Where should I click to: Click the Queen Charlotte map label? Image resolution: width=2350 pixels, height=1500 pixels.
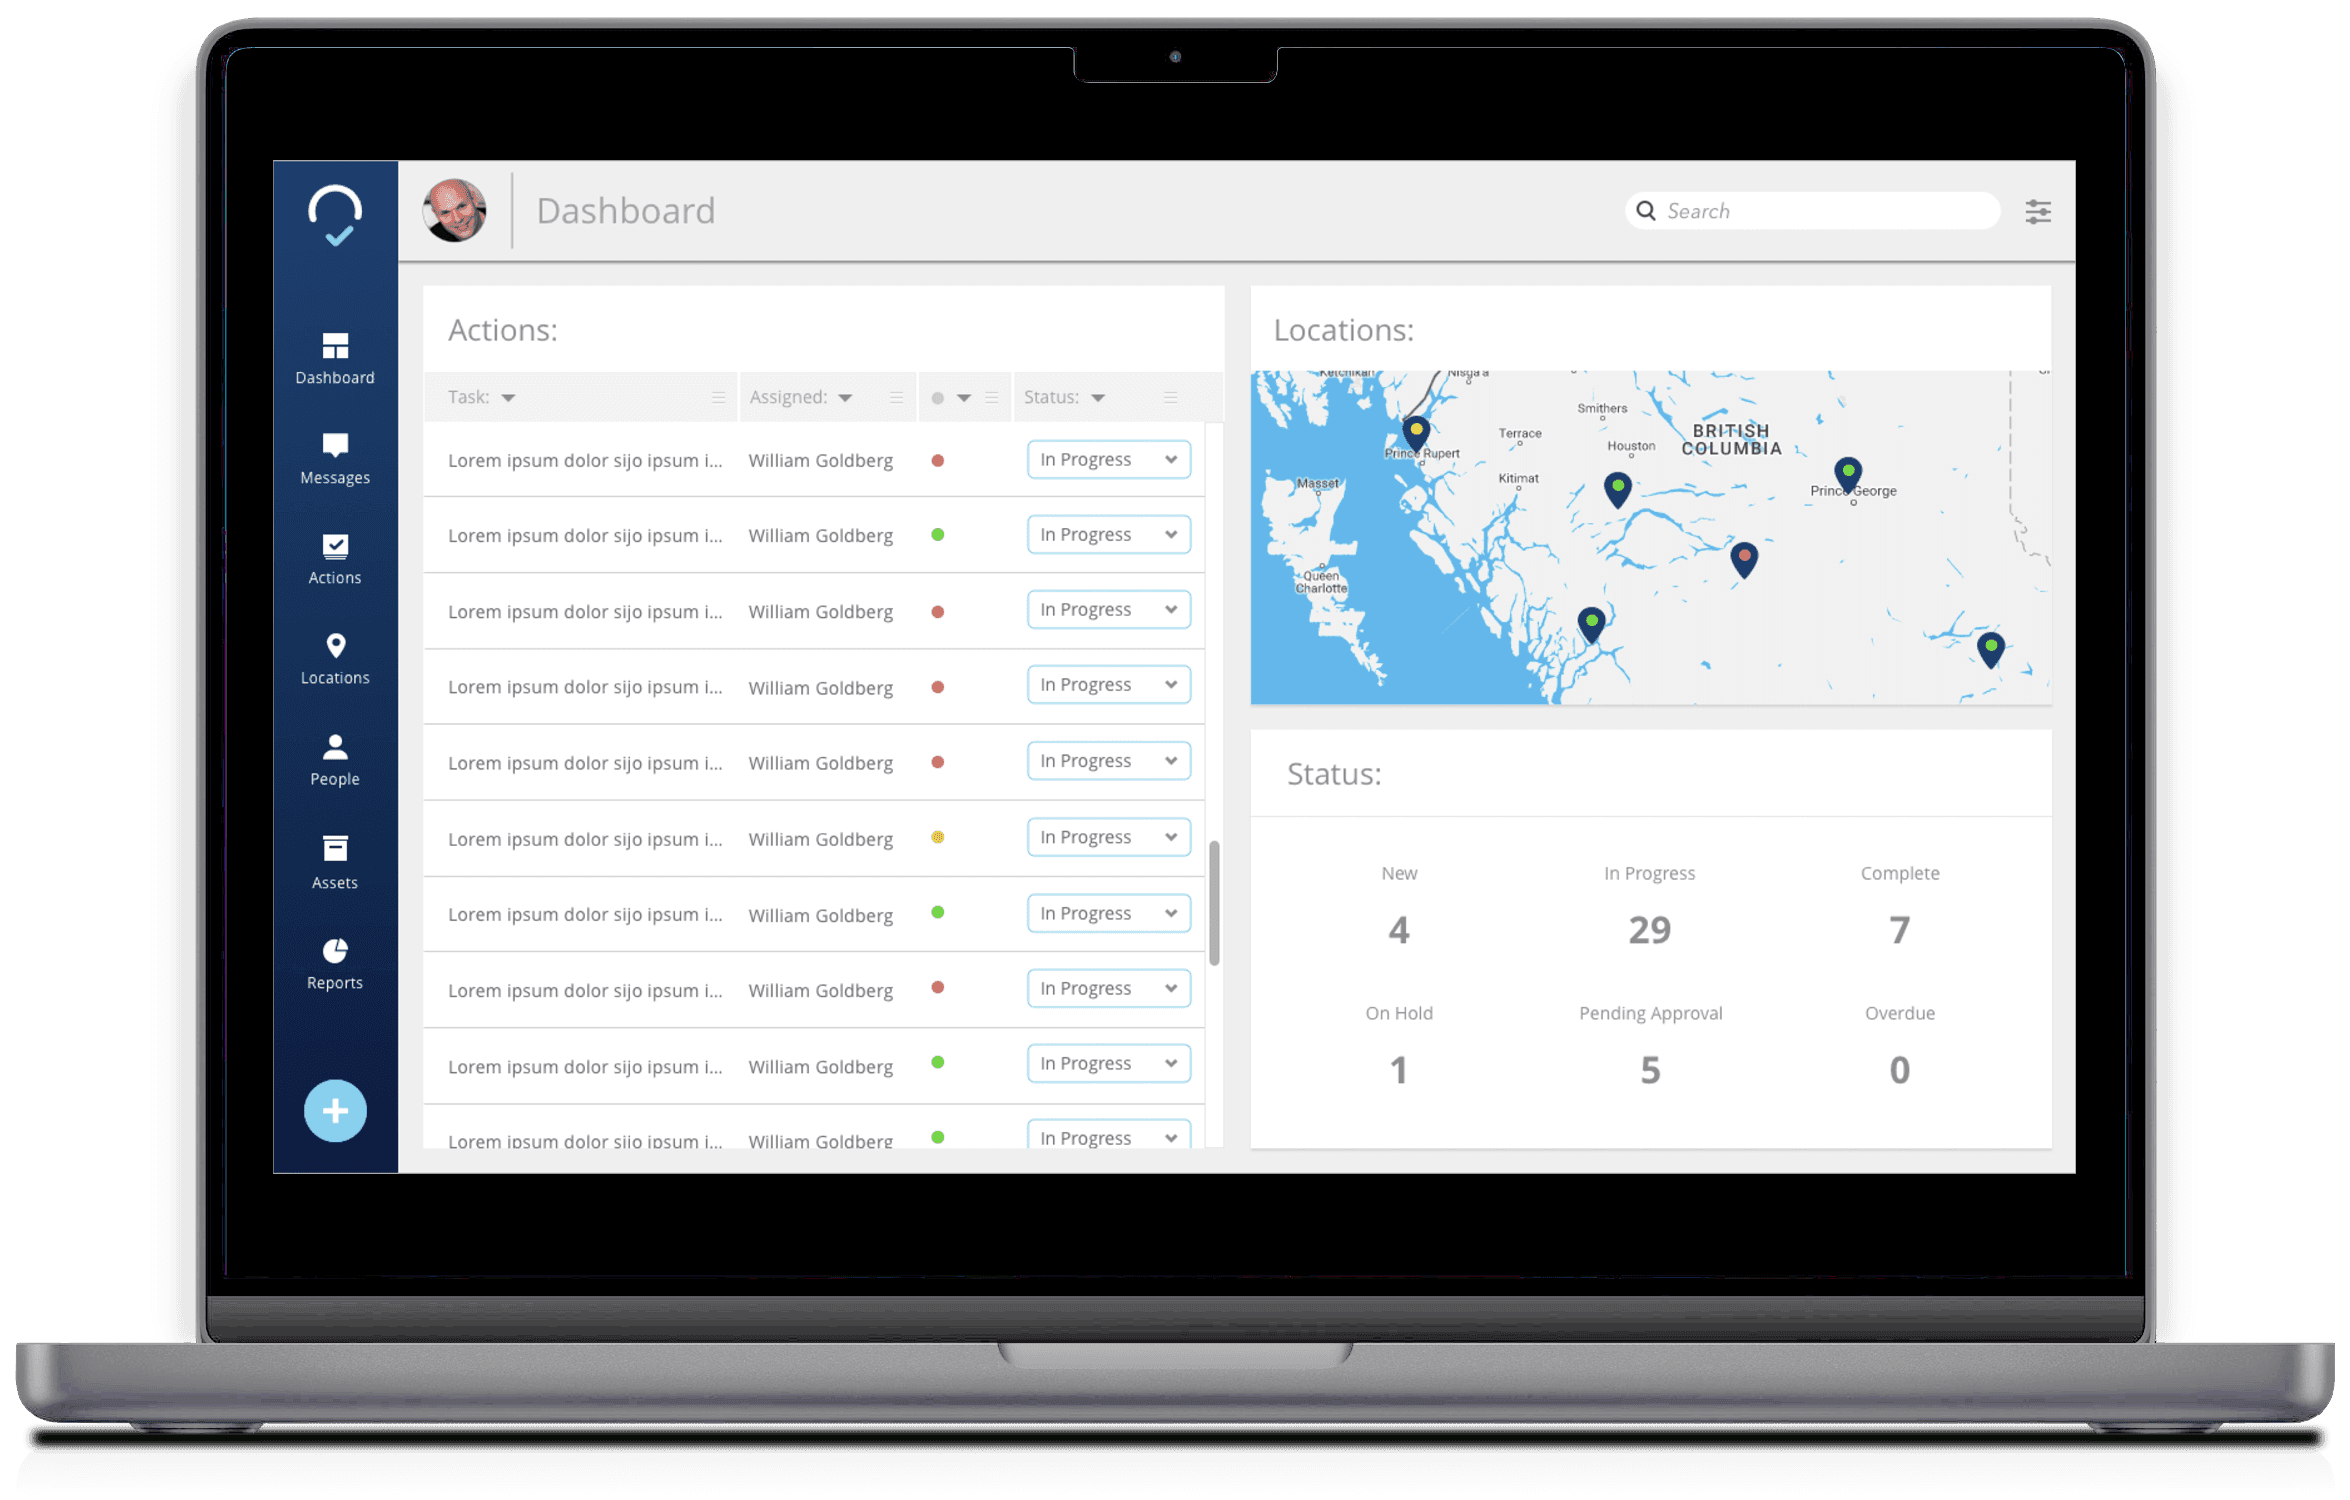point(1321,582)
